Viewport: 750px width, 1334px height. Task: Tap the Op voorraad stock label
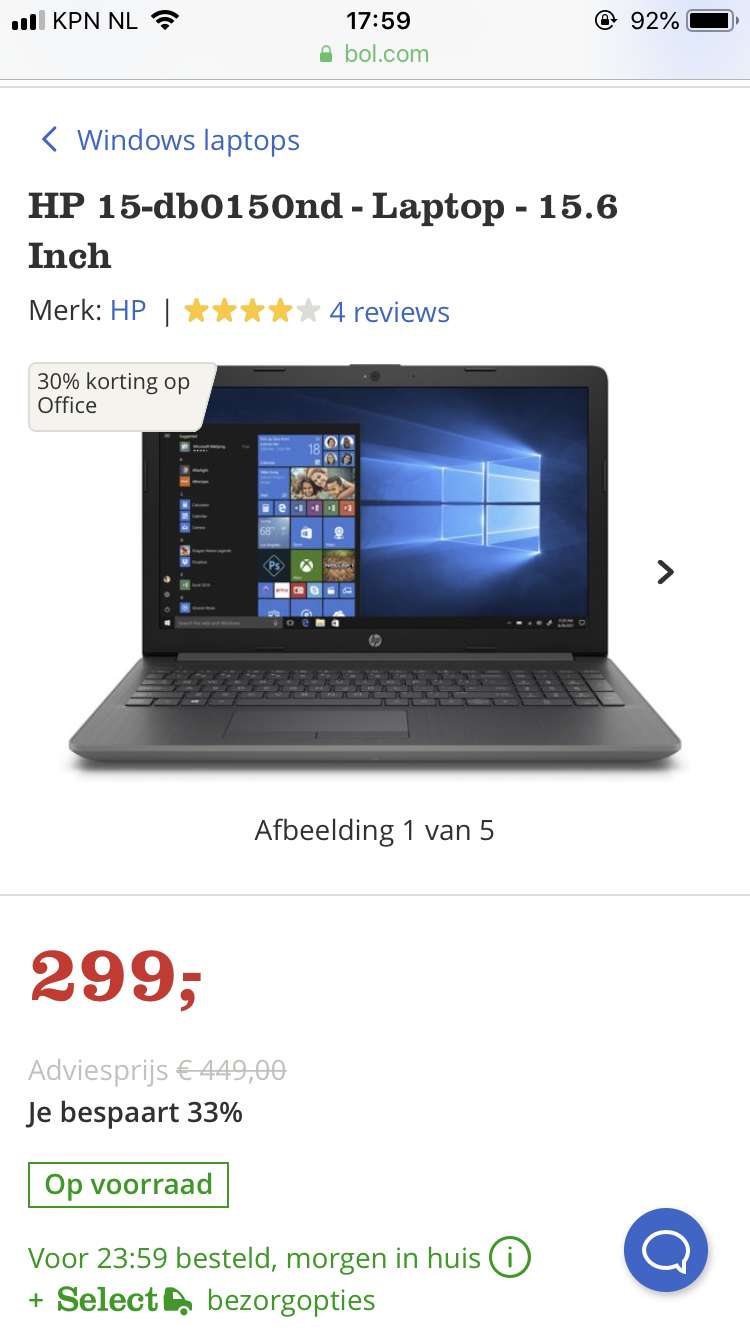pos(128,1185)
